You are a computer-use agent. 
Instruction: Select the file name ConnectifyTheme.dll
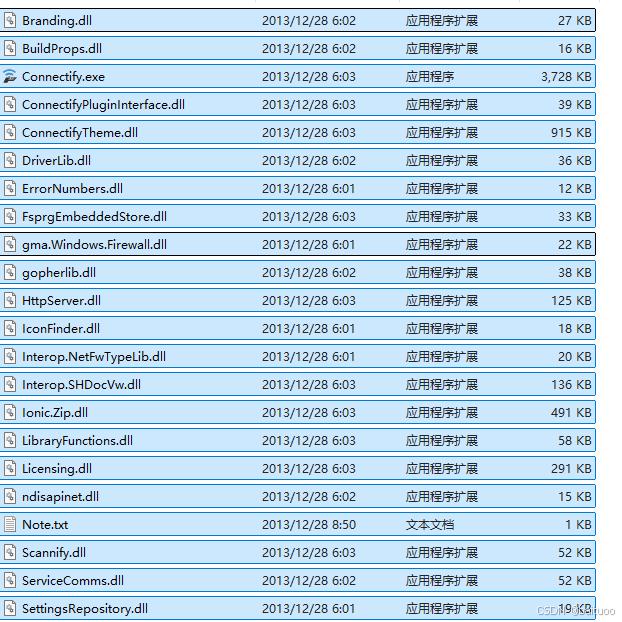80,132
